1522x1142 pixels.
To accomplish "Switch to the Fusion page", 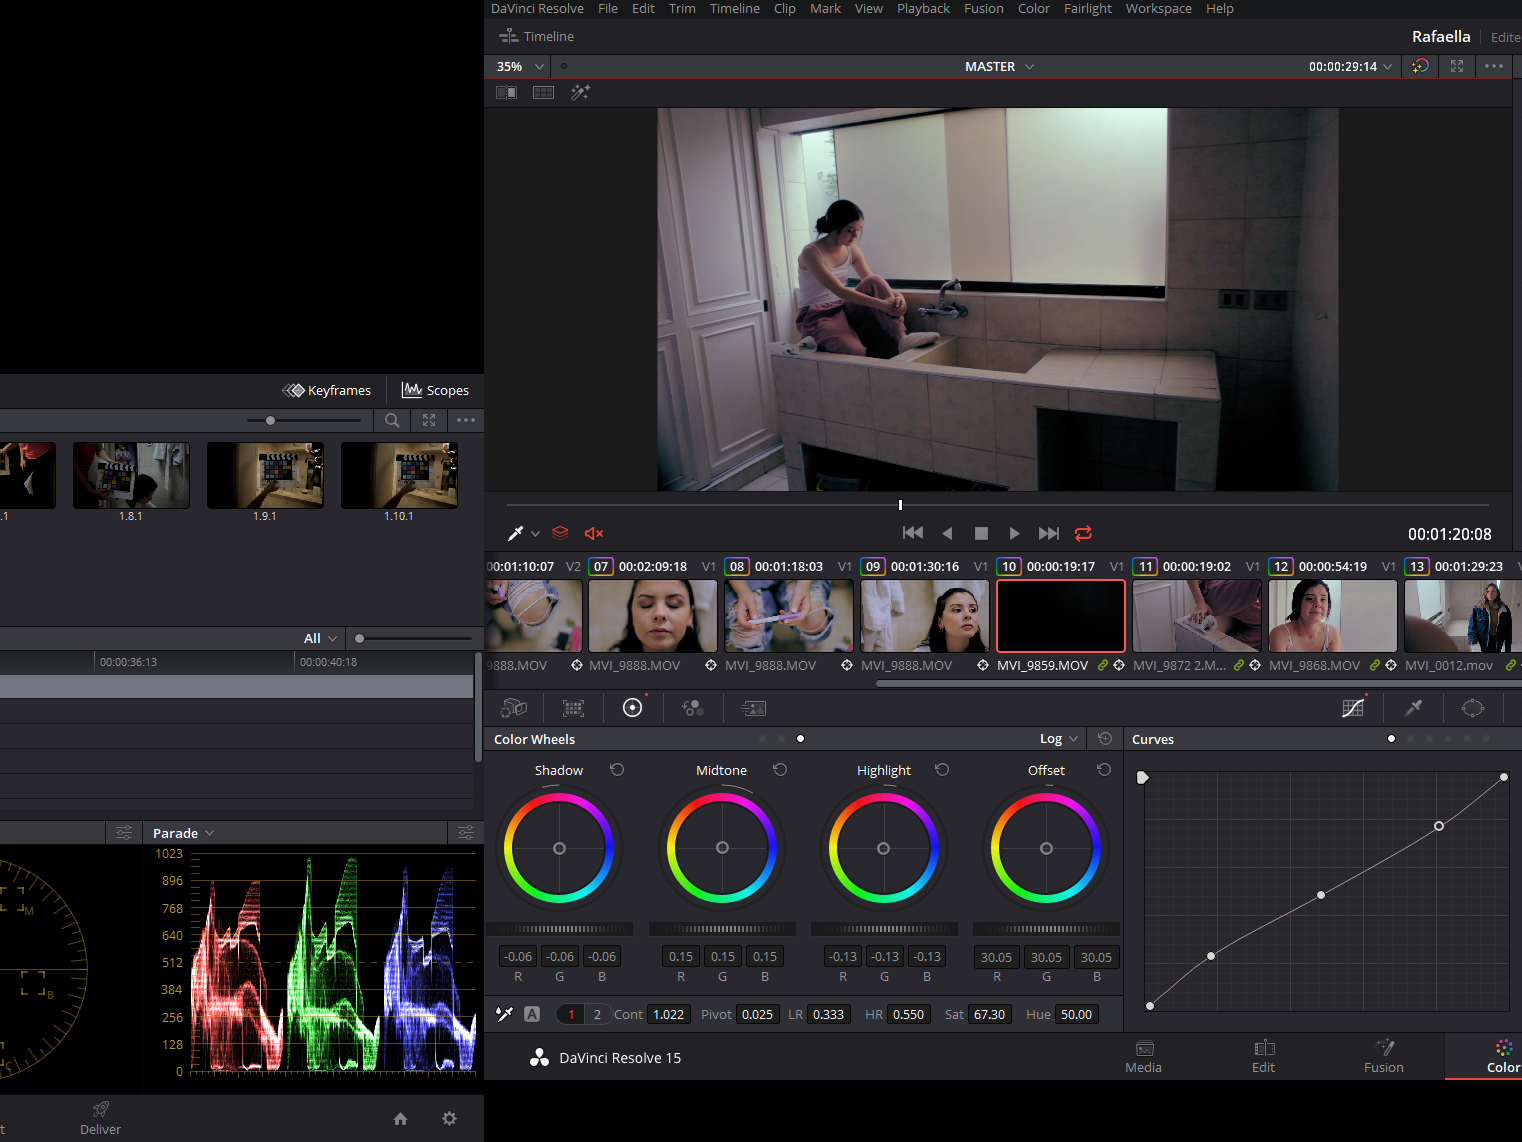I will 1384,1056.
